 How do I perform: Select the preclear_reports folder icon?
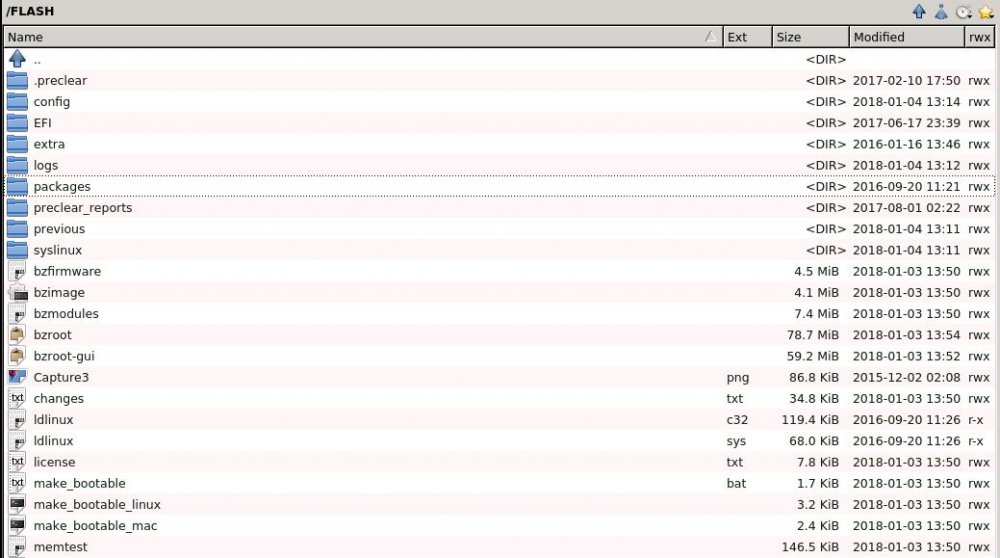coord(17,207)
